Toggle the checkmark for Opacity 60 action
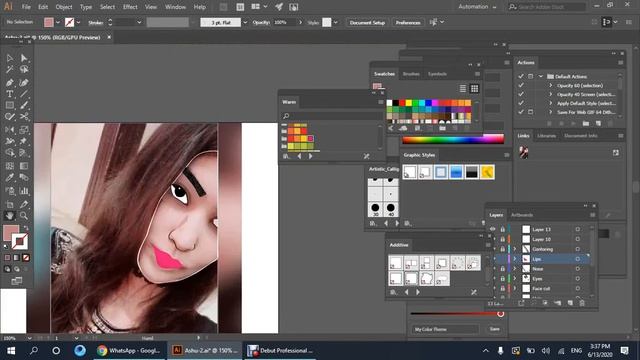The image size is (640, 360). pyautogui.click(x=521, y=85)
